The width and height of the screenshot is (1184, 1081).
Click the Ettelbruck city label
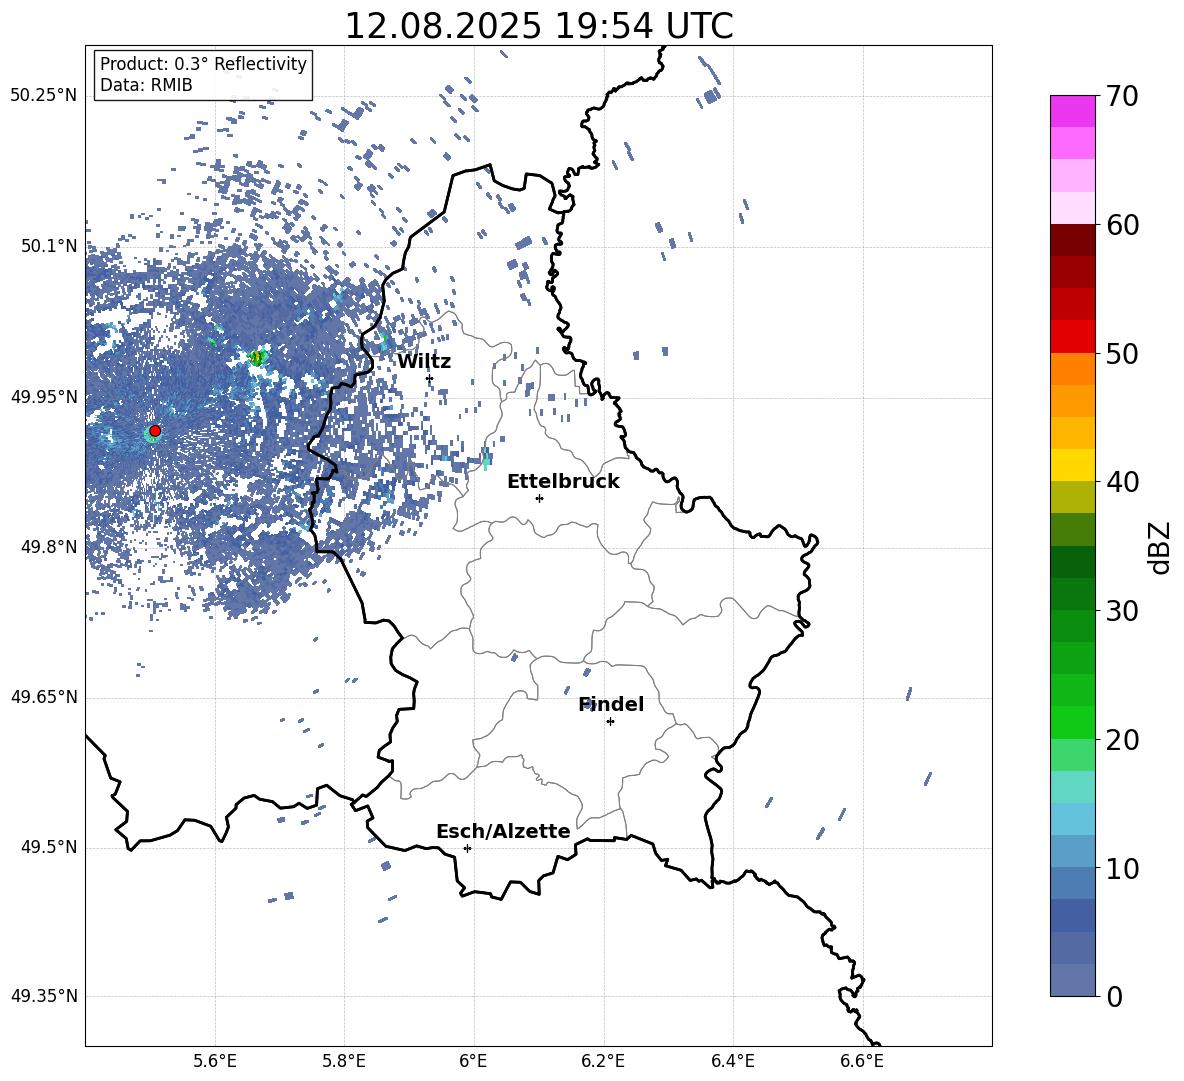click(x=563, y=482)
